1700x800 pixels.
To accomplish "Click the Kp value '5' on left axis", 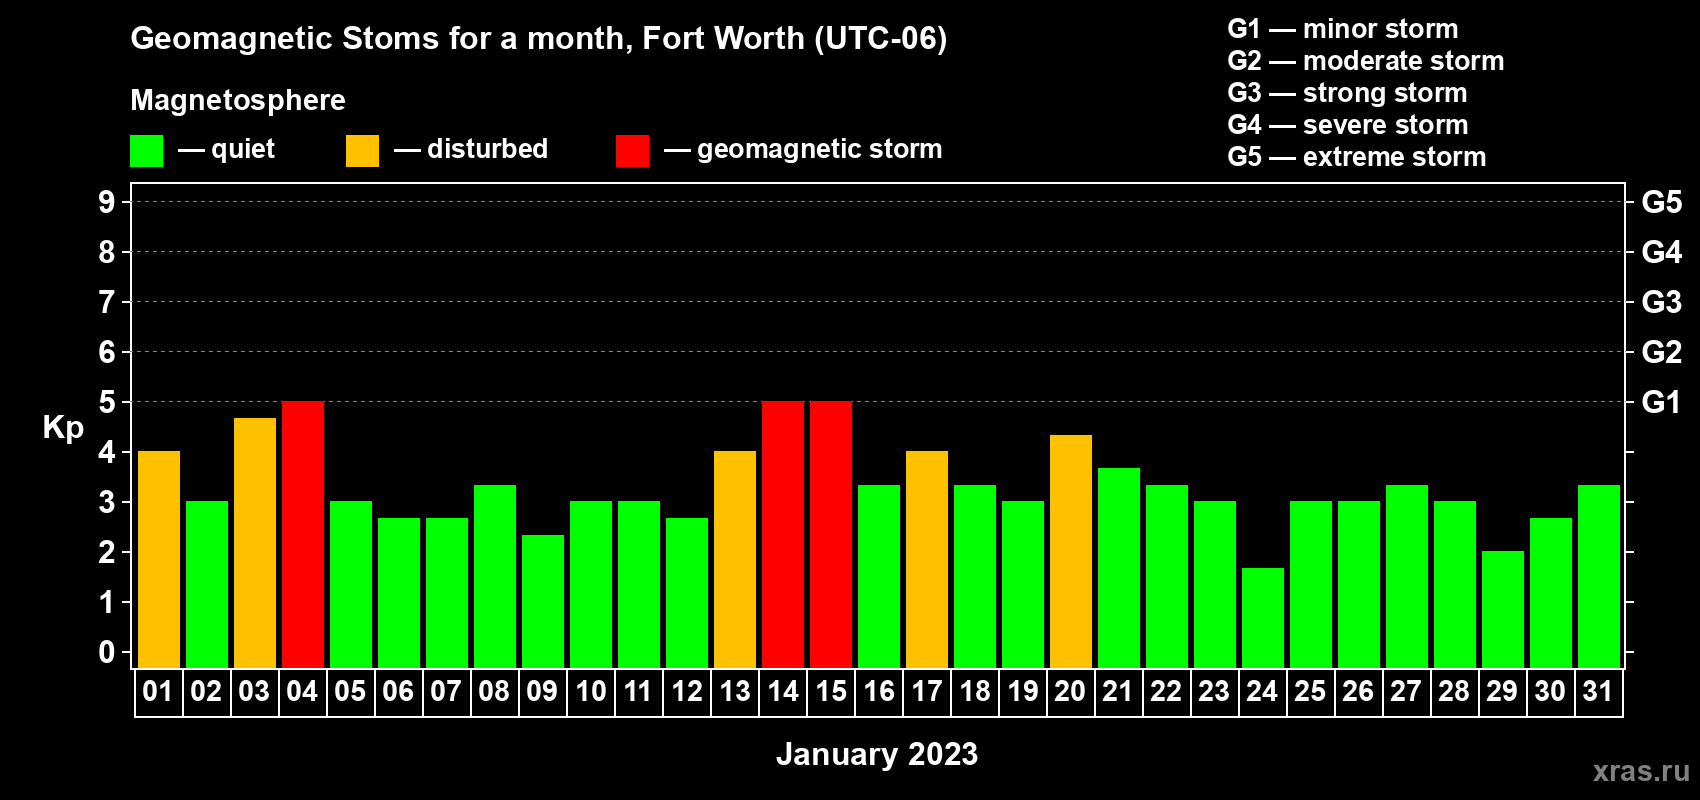I will point(107,402).
